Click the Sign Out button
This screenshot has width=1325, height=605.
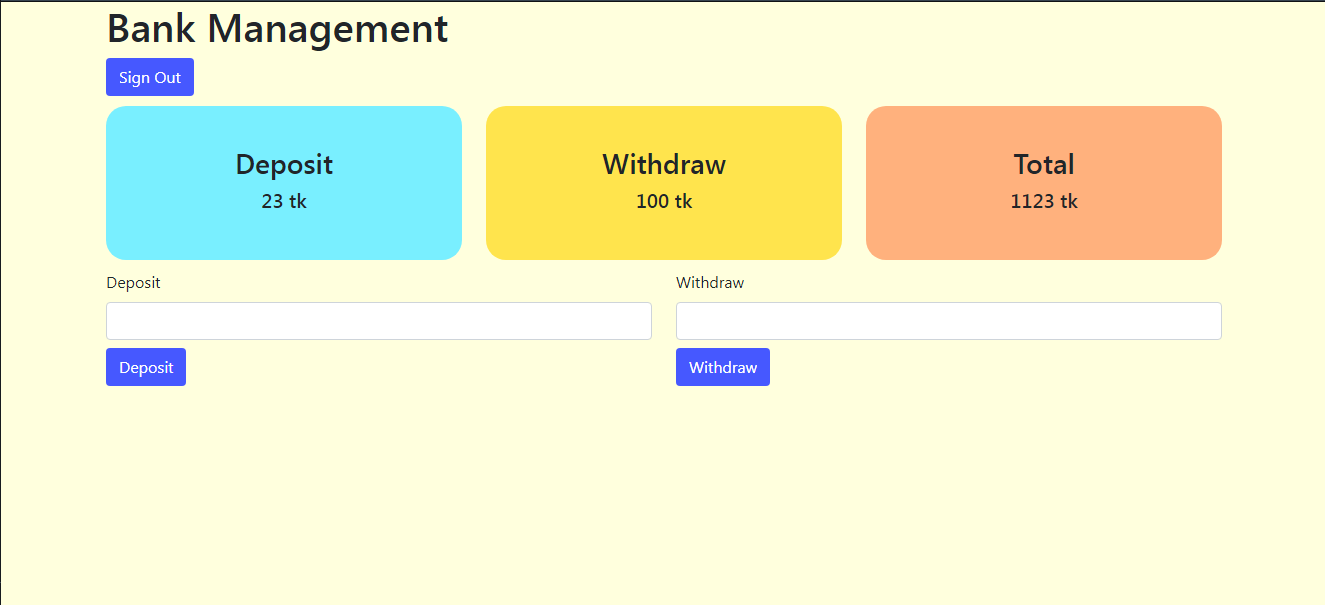click(149, 76)
